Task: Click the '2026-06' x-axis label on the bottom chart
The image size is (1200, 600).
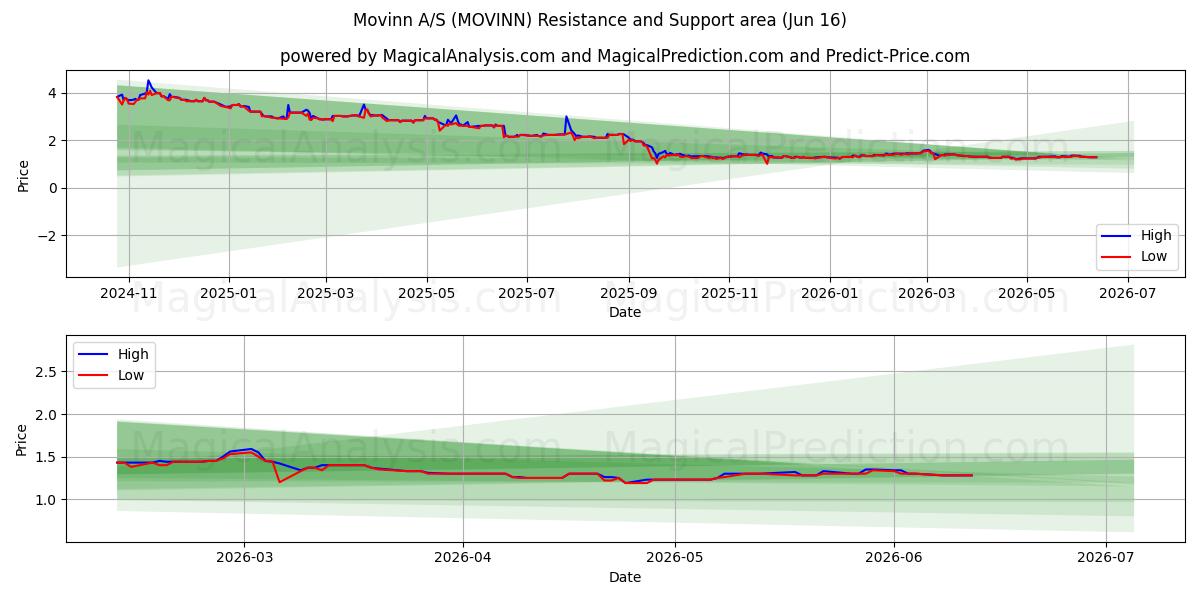Action: 893,559
